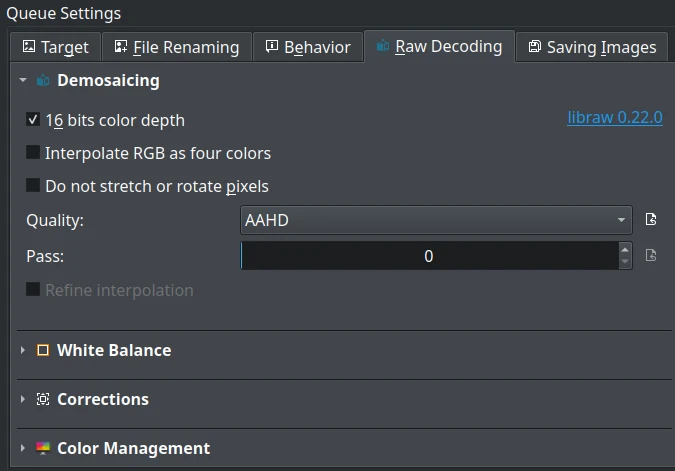Click the White Balance section icon

tap(43, 350)
